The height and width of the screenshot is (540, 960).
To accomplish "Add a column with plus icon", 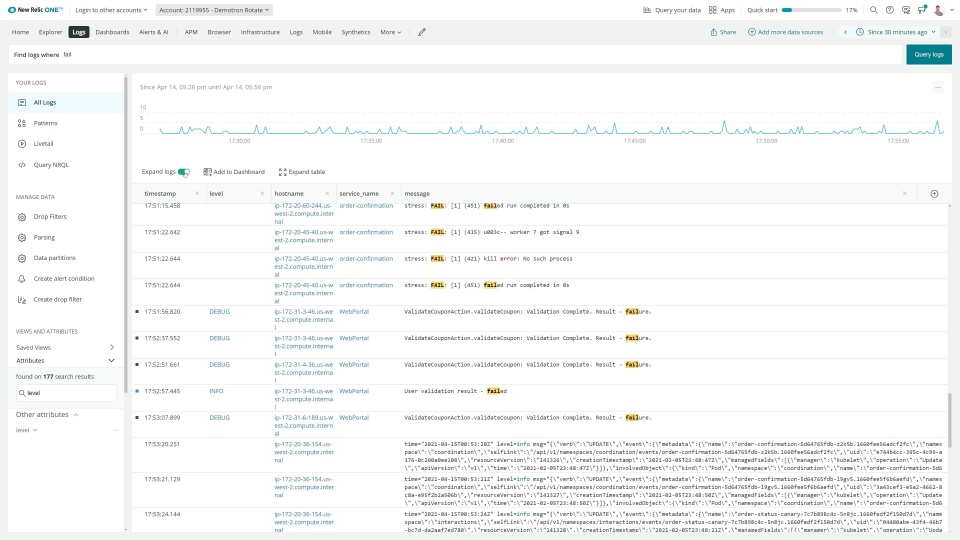I will coord(934,193).
